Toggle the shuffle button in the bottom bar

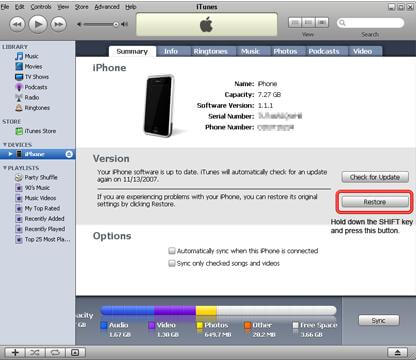35,352
